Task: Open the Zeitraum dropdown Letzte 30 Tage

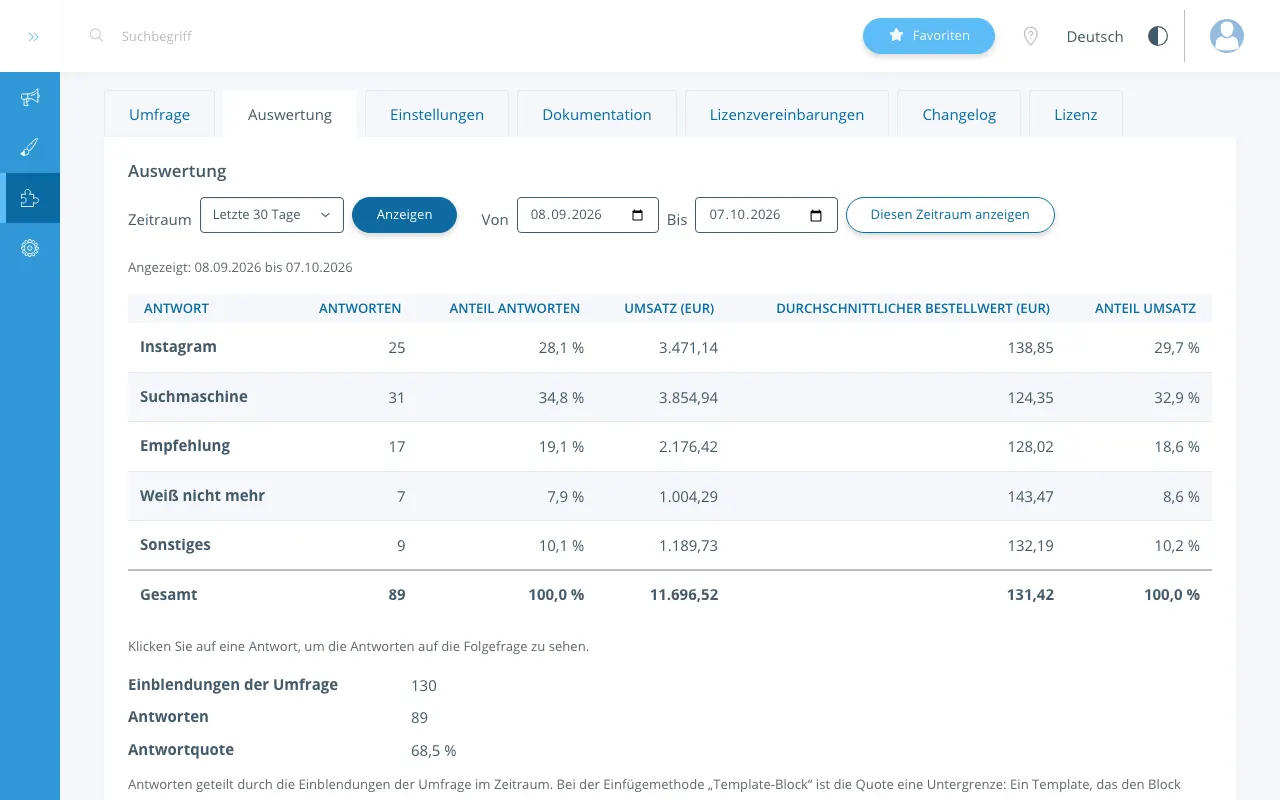Action: click(x=272, y=215)
